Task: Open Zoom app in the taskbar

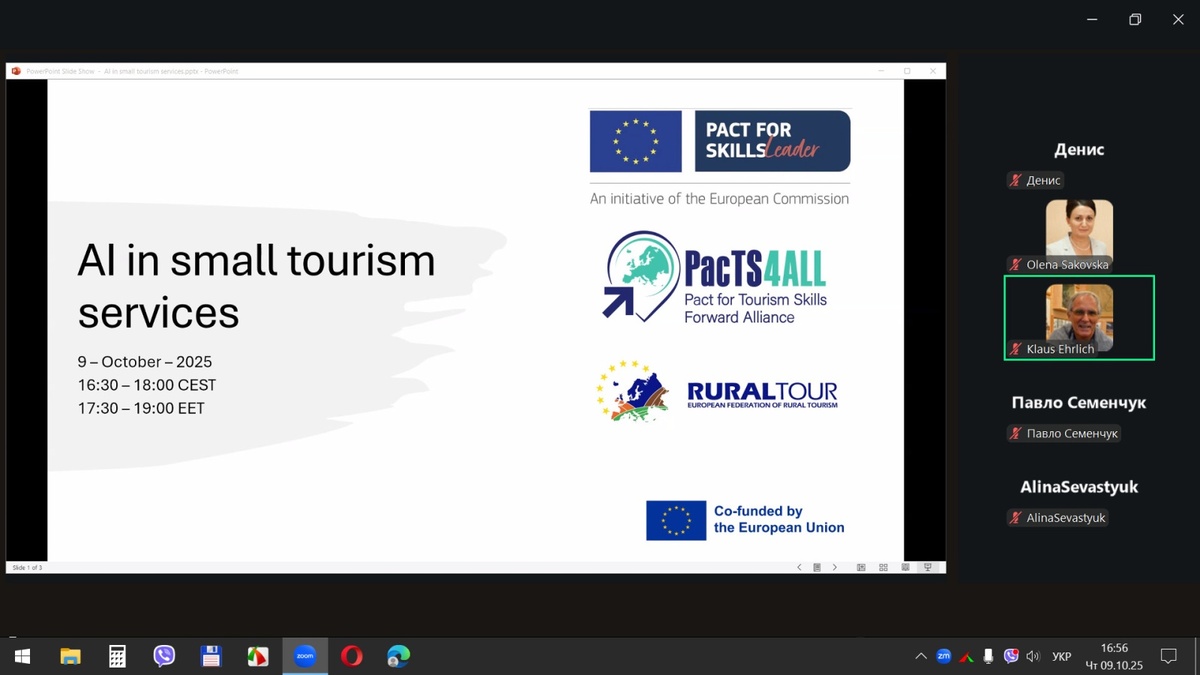Action: [x=304, y=656]
